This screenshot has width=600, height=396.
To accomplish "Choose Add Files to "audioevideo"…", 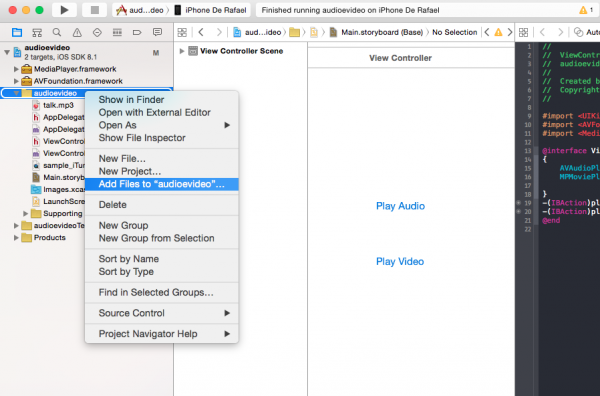I will [x=162, y=184].
